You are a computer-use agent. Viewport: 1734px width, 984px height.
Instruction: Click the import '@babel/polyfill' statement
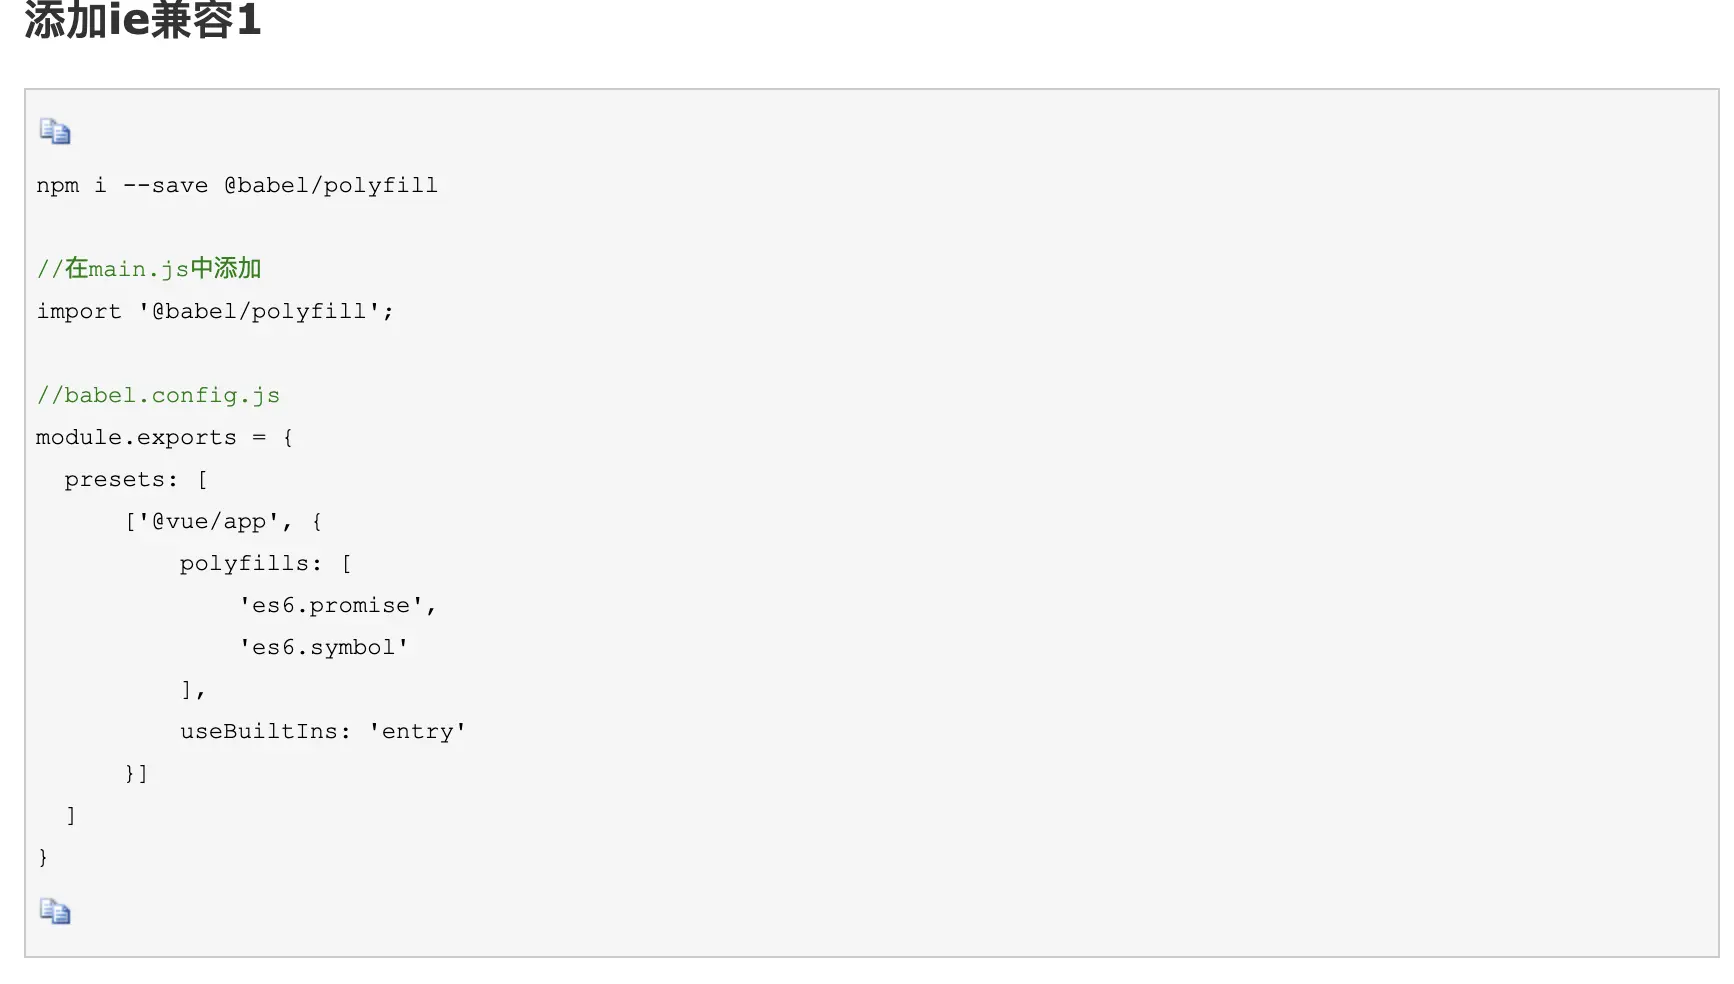pos(215,311)
